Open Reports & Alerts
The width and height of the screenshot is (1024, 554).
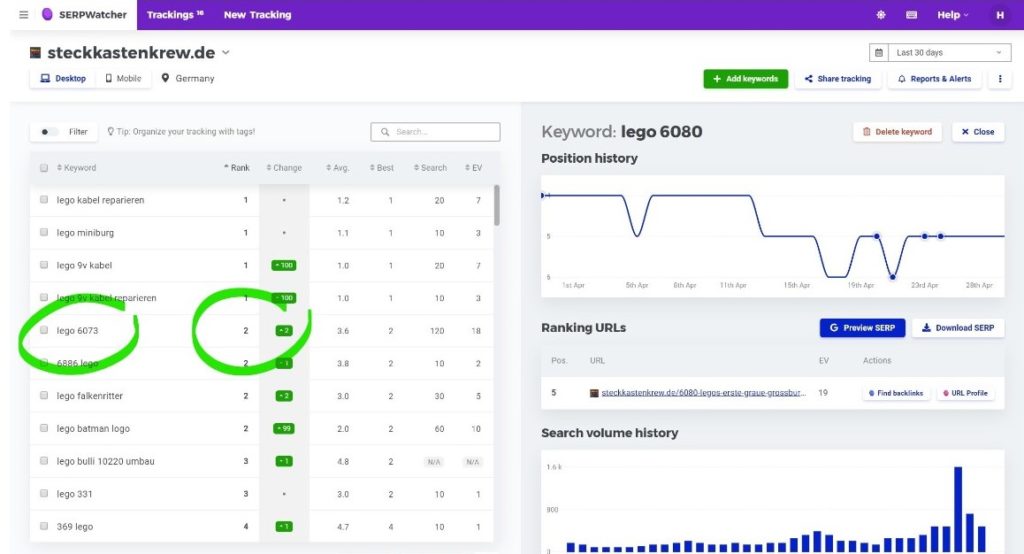point(934,78)
